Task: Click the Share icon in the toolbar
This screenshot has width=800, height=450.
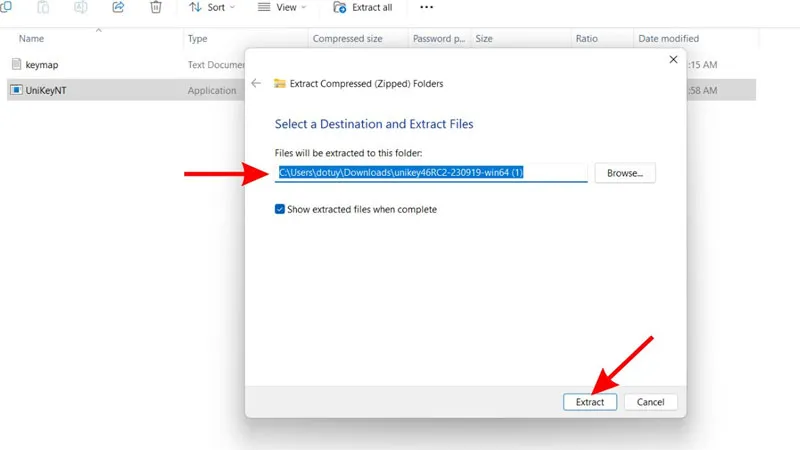Action: click(118, 7)
